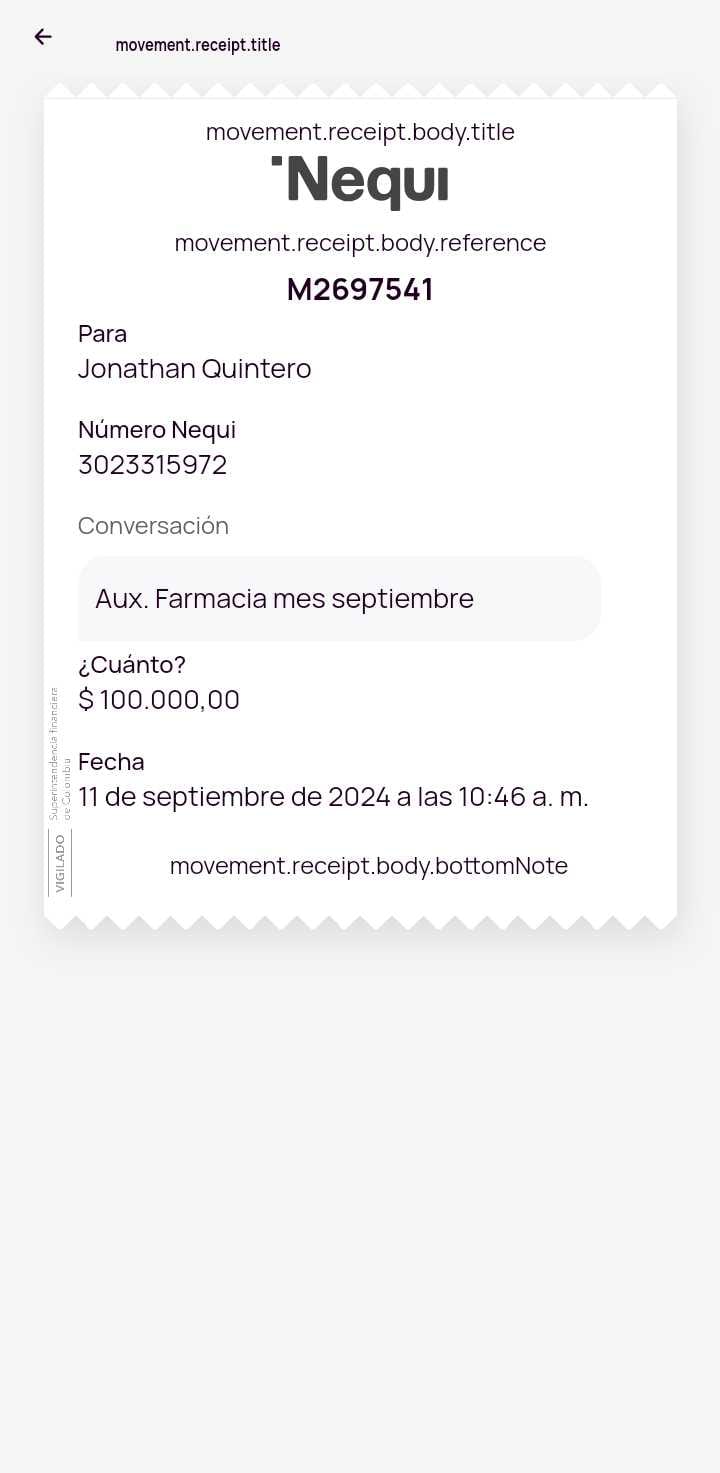
Task: Click the zigzag bottom edge of receipt
Action: tap(360, 921)
